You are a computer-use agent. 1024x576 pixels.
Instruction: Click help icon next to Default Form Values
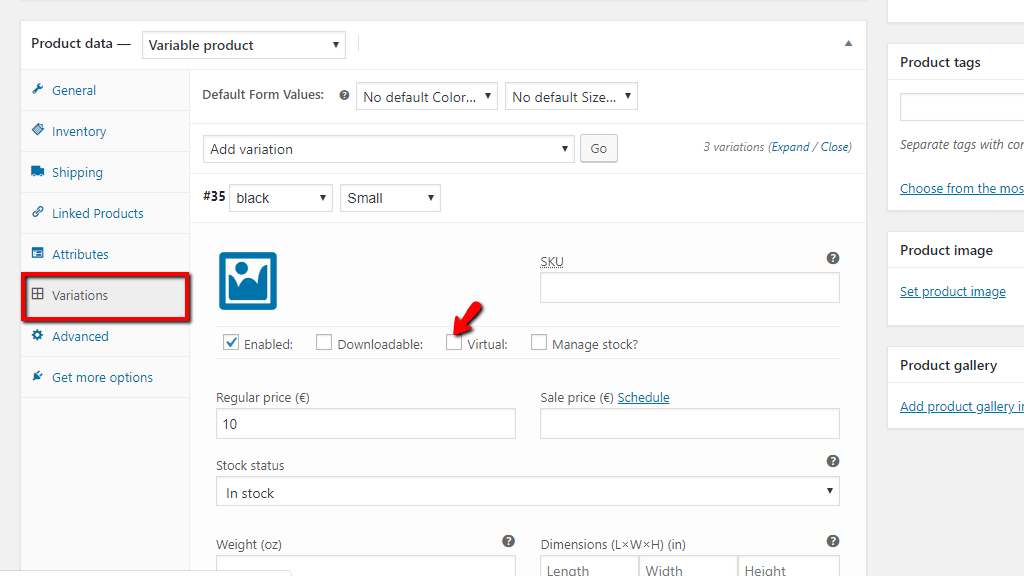click(x=344, y=95)
